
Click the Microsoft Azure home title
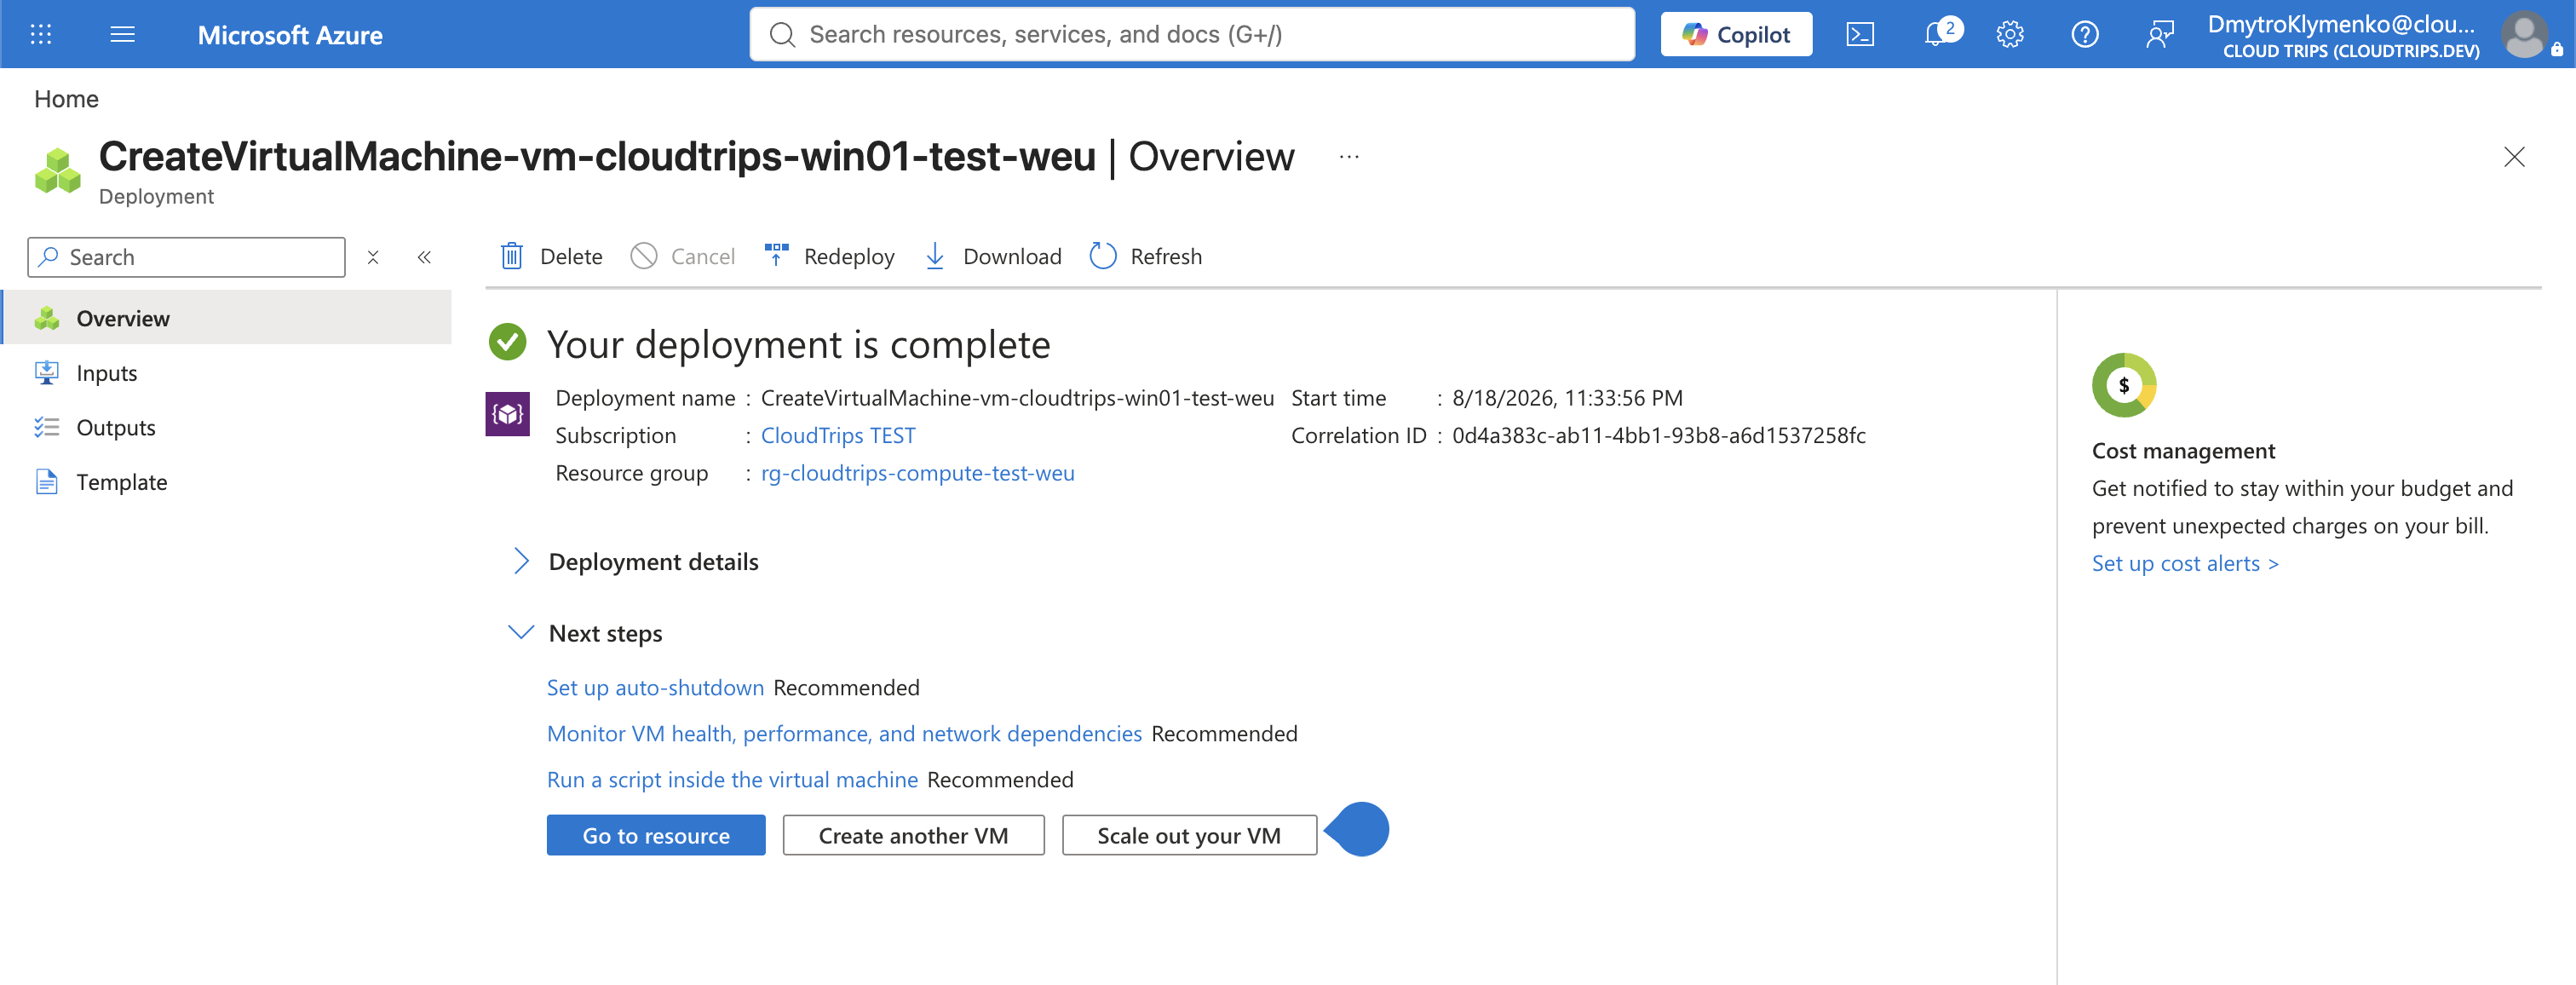(x=290, y=35)
